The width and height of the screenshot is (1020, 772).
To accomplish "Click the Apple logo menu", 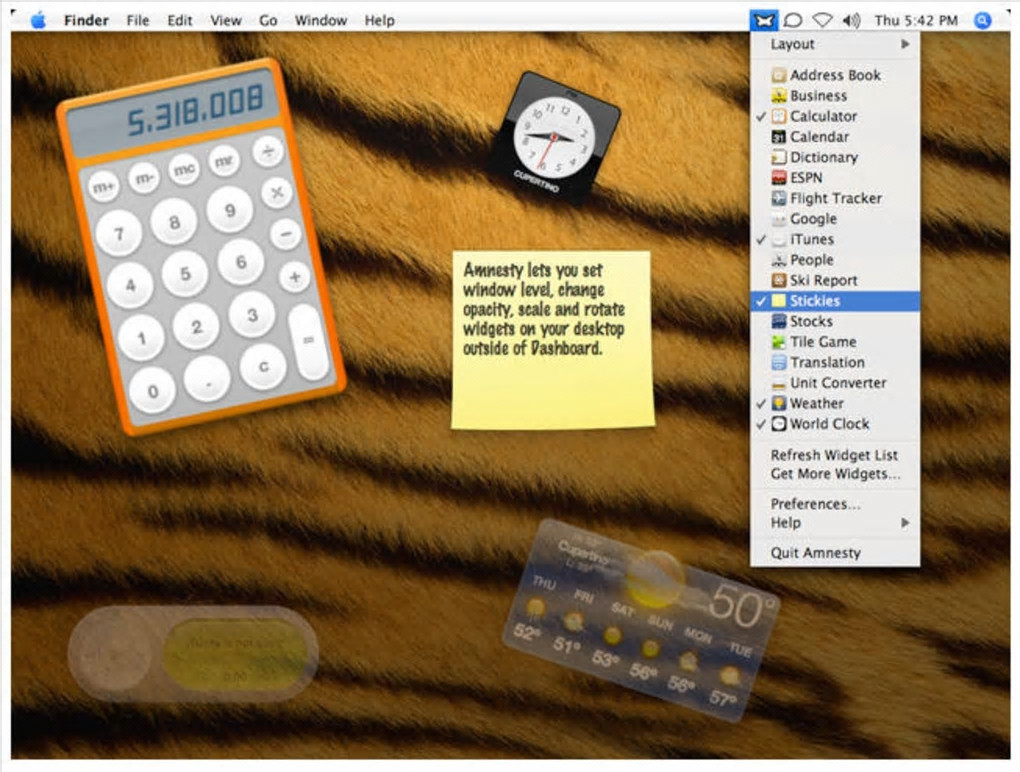I will [38, 20].
